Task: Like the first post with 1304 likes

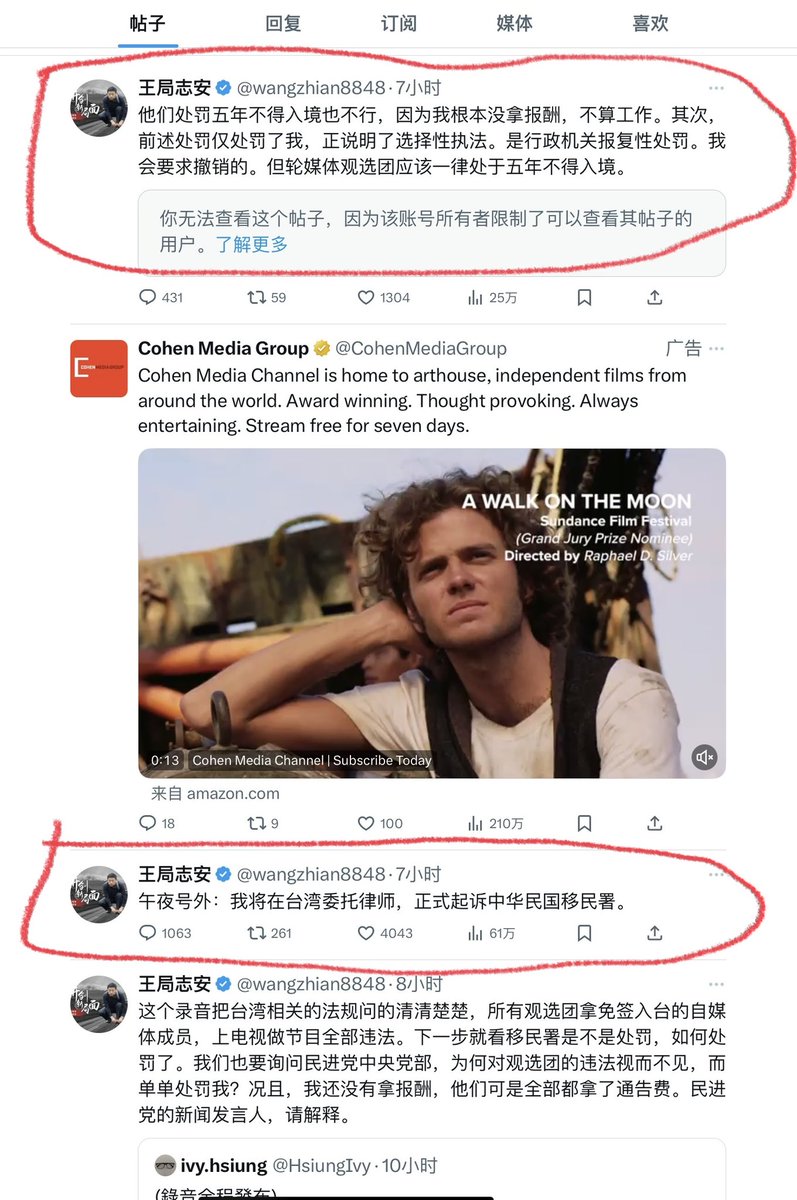Action: click(384, 297)
